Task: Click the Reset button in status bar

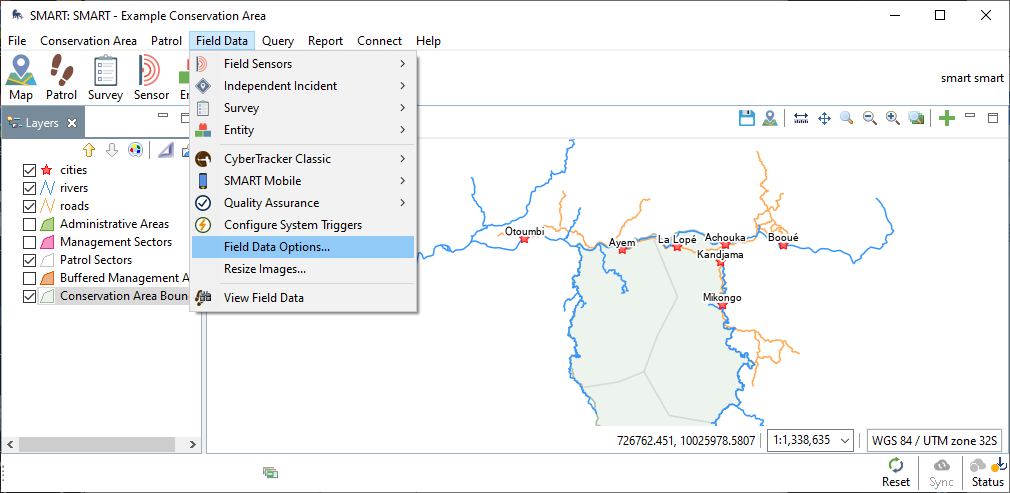Action: [x=896, y=472]
